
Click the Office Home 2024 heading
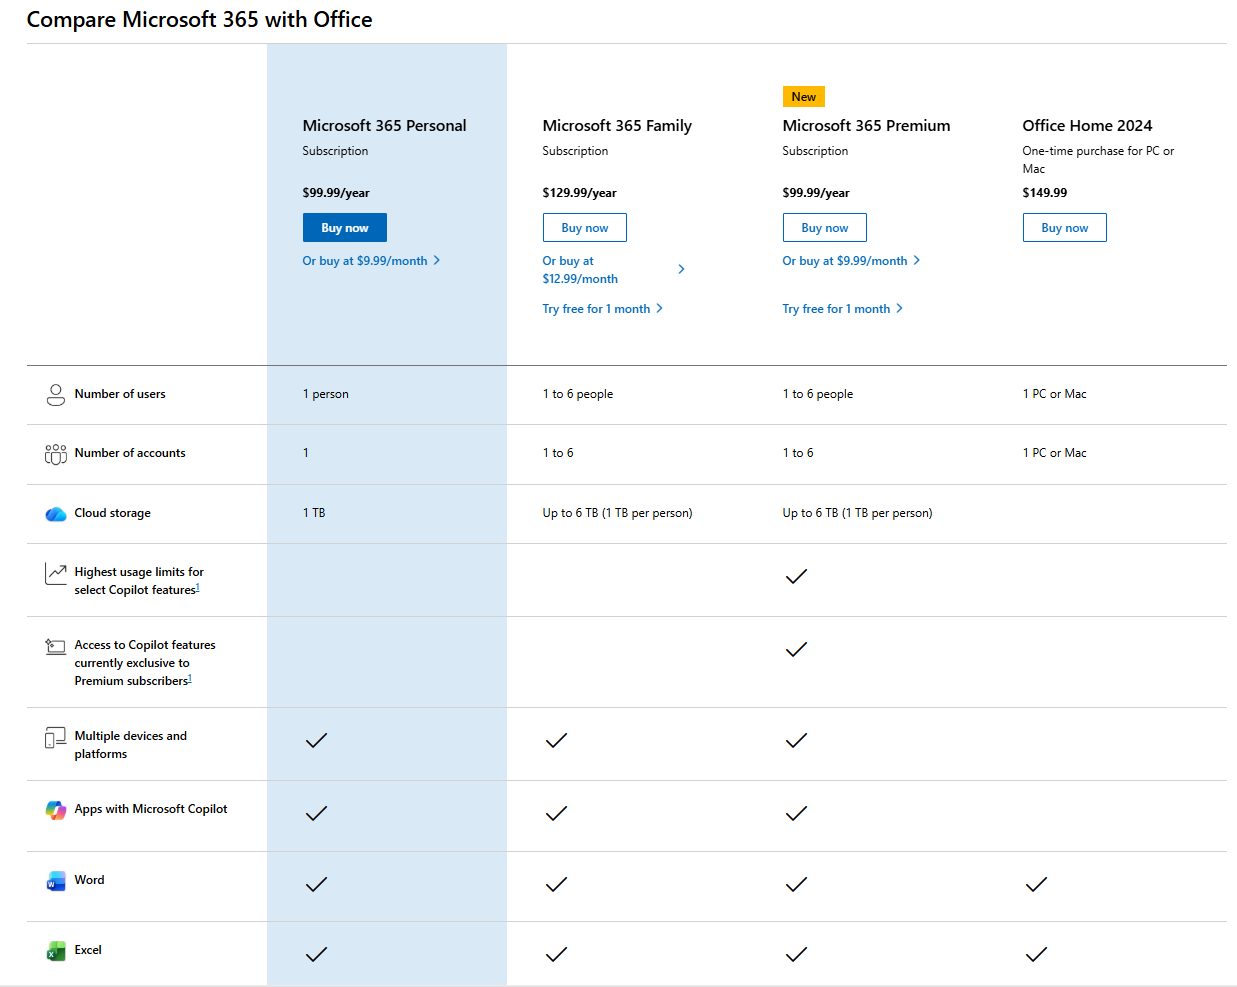[x=1087, y=126]
